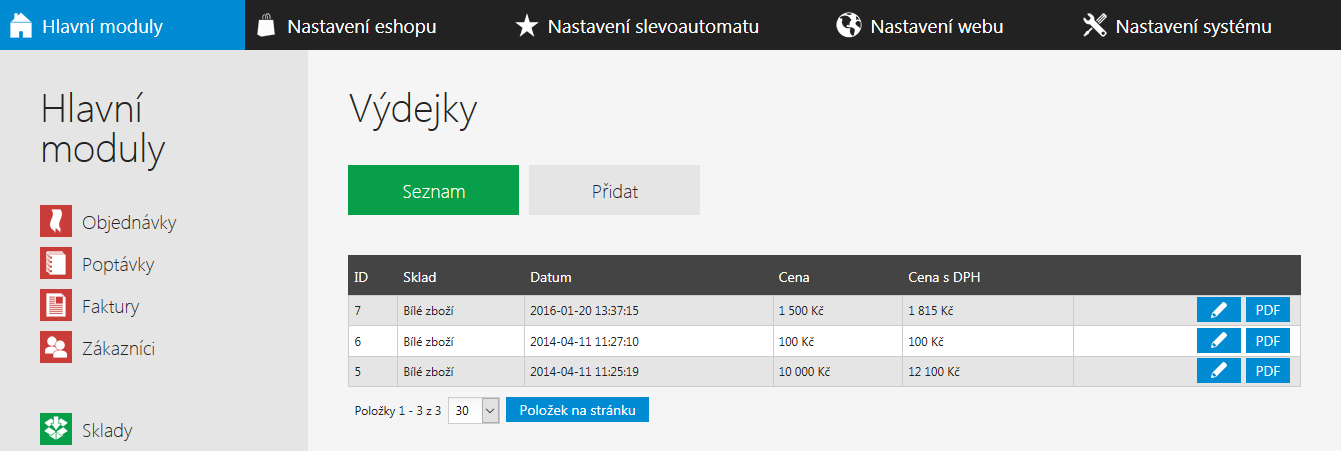The image size is (1341, 451).
Task: Switch to Nastavení eshopu menu
Action: click(x=347, y=25)
